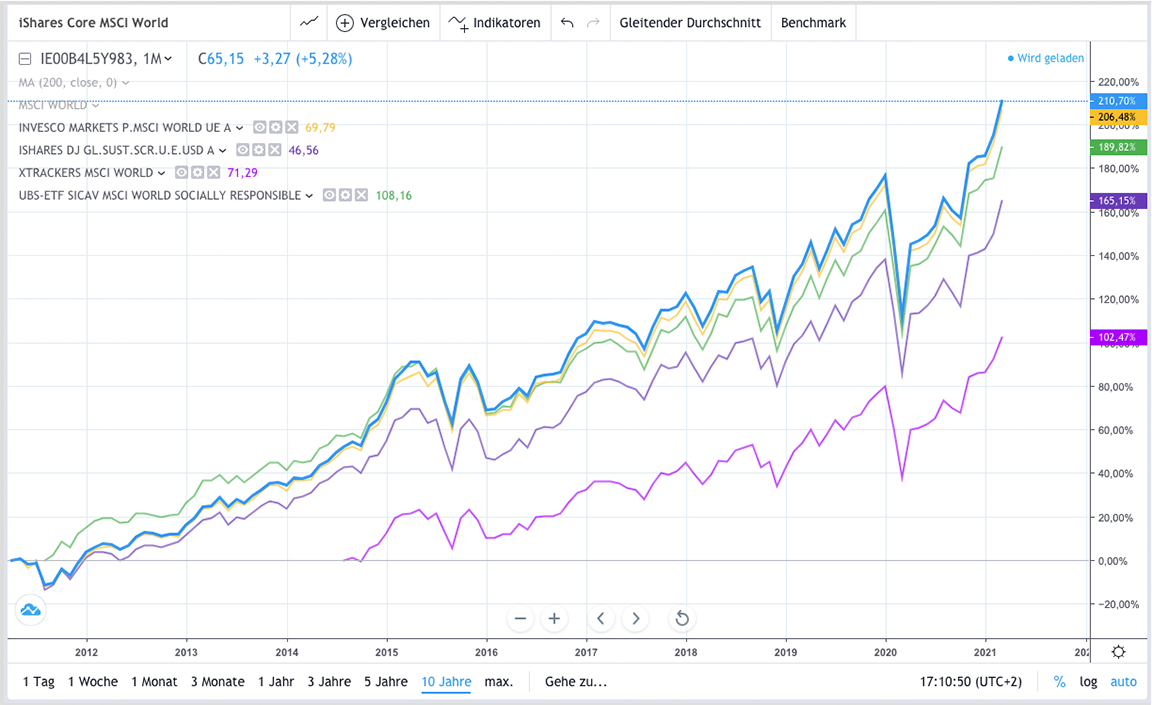The width and height of the screenshot is (1152, 705).
Task: Open settings gear for XTRACKERS MSCI WORLD
Action: point(197,172)
